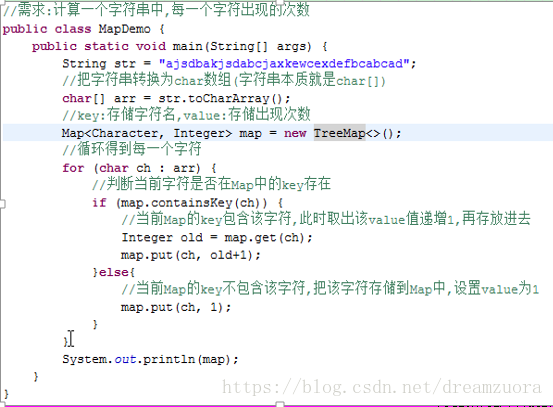Click the Map<Character, Integer> type declaration
Image resolution: width=553 pixels, height=407 pixels.
[147, 133]
